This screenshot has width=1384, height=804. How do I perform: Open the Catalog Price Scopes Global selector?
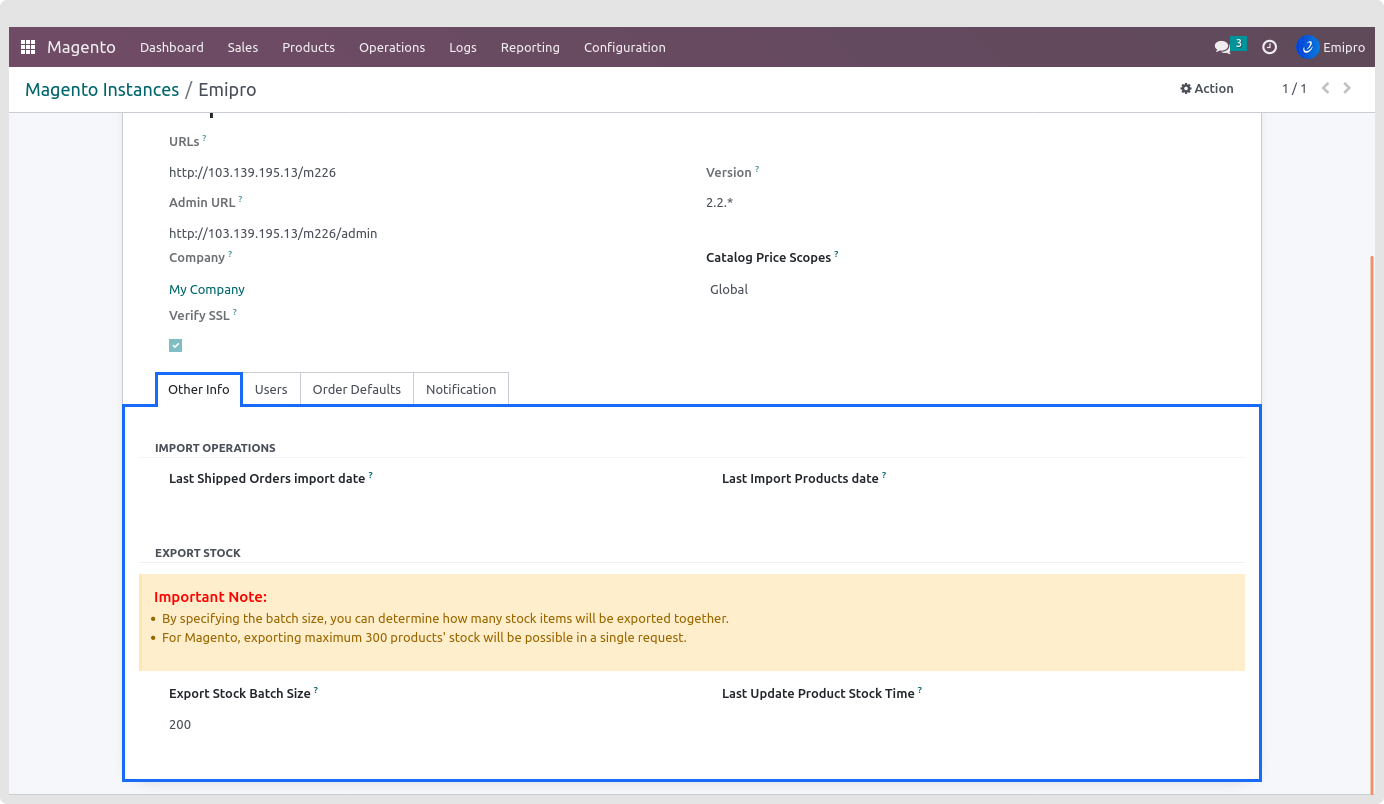(729, 289)
